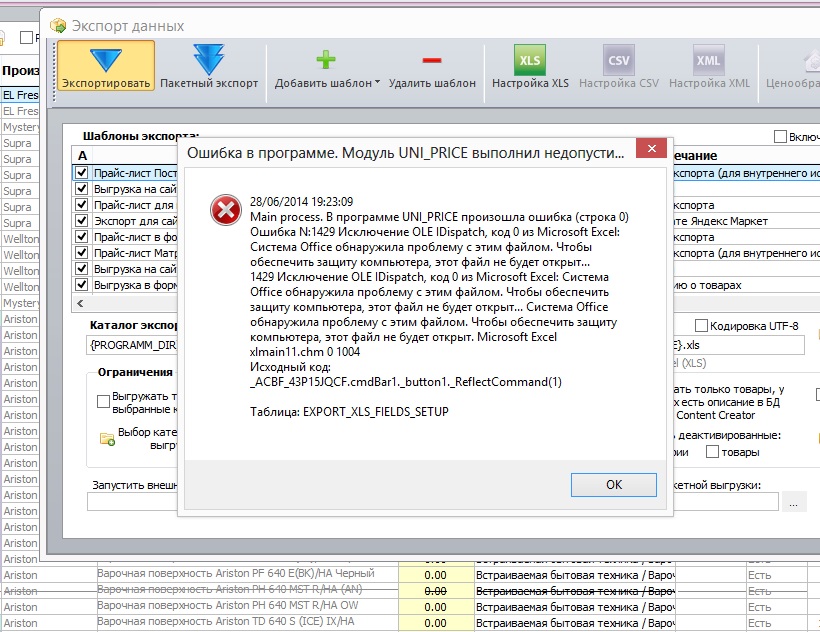This screenshot has width=820, height=632.
Task: Click the template list scroll-left arrow
Action: tap(80, 303)
